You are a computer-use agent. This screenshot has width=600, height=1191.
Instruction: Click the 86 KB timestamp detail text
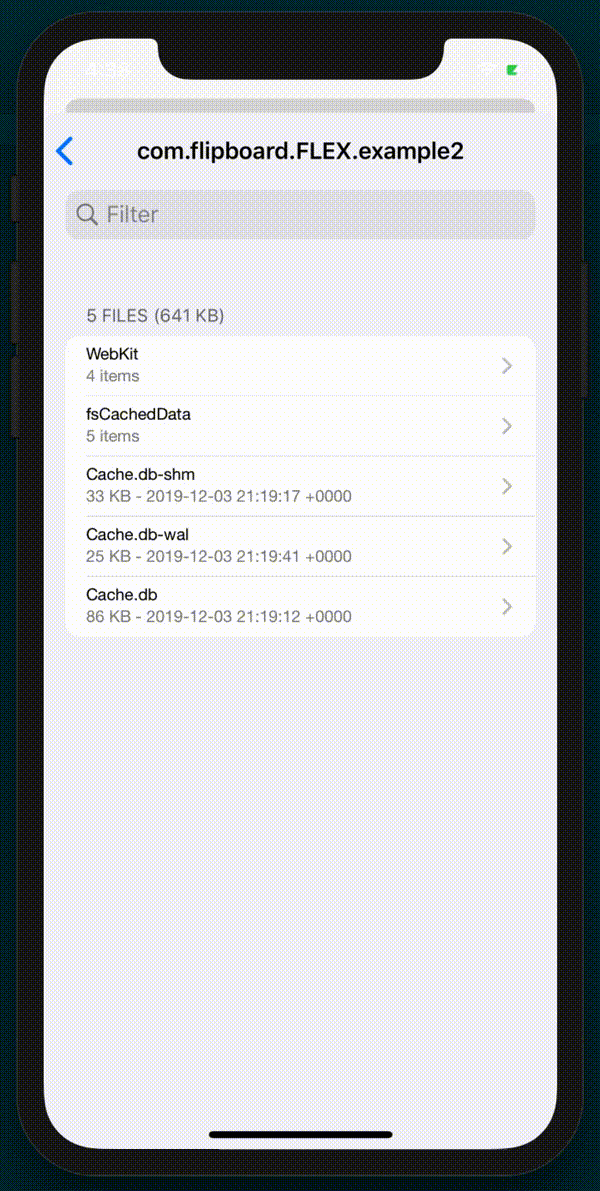tap(219, 617)
